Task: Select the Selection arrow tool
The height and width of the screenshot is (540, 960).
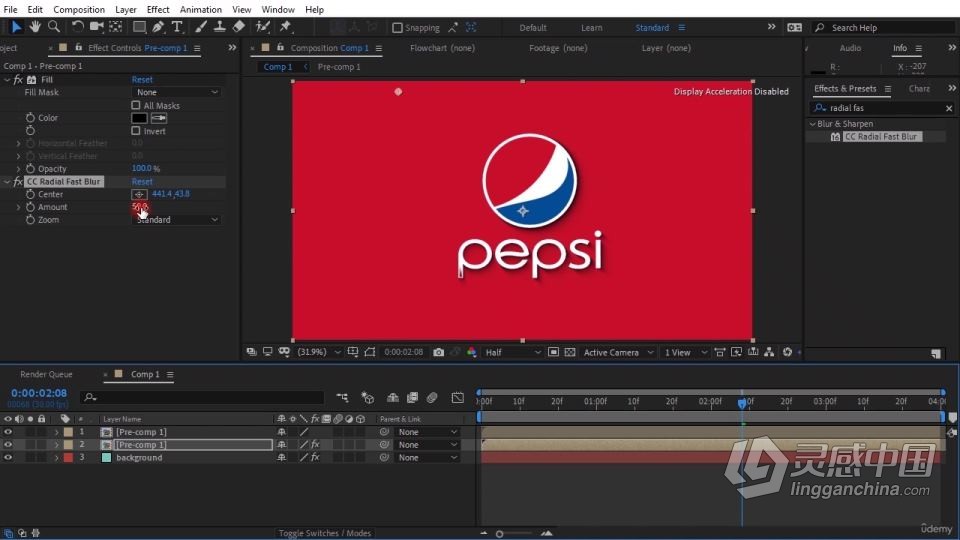Action: point(16,27)
